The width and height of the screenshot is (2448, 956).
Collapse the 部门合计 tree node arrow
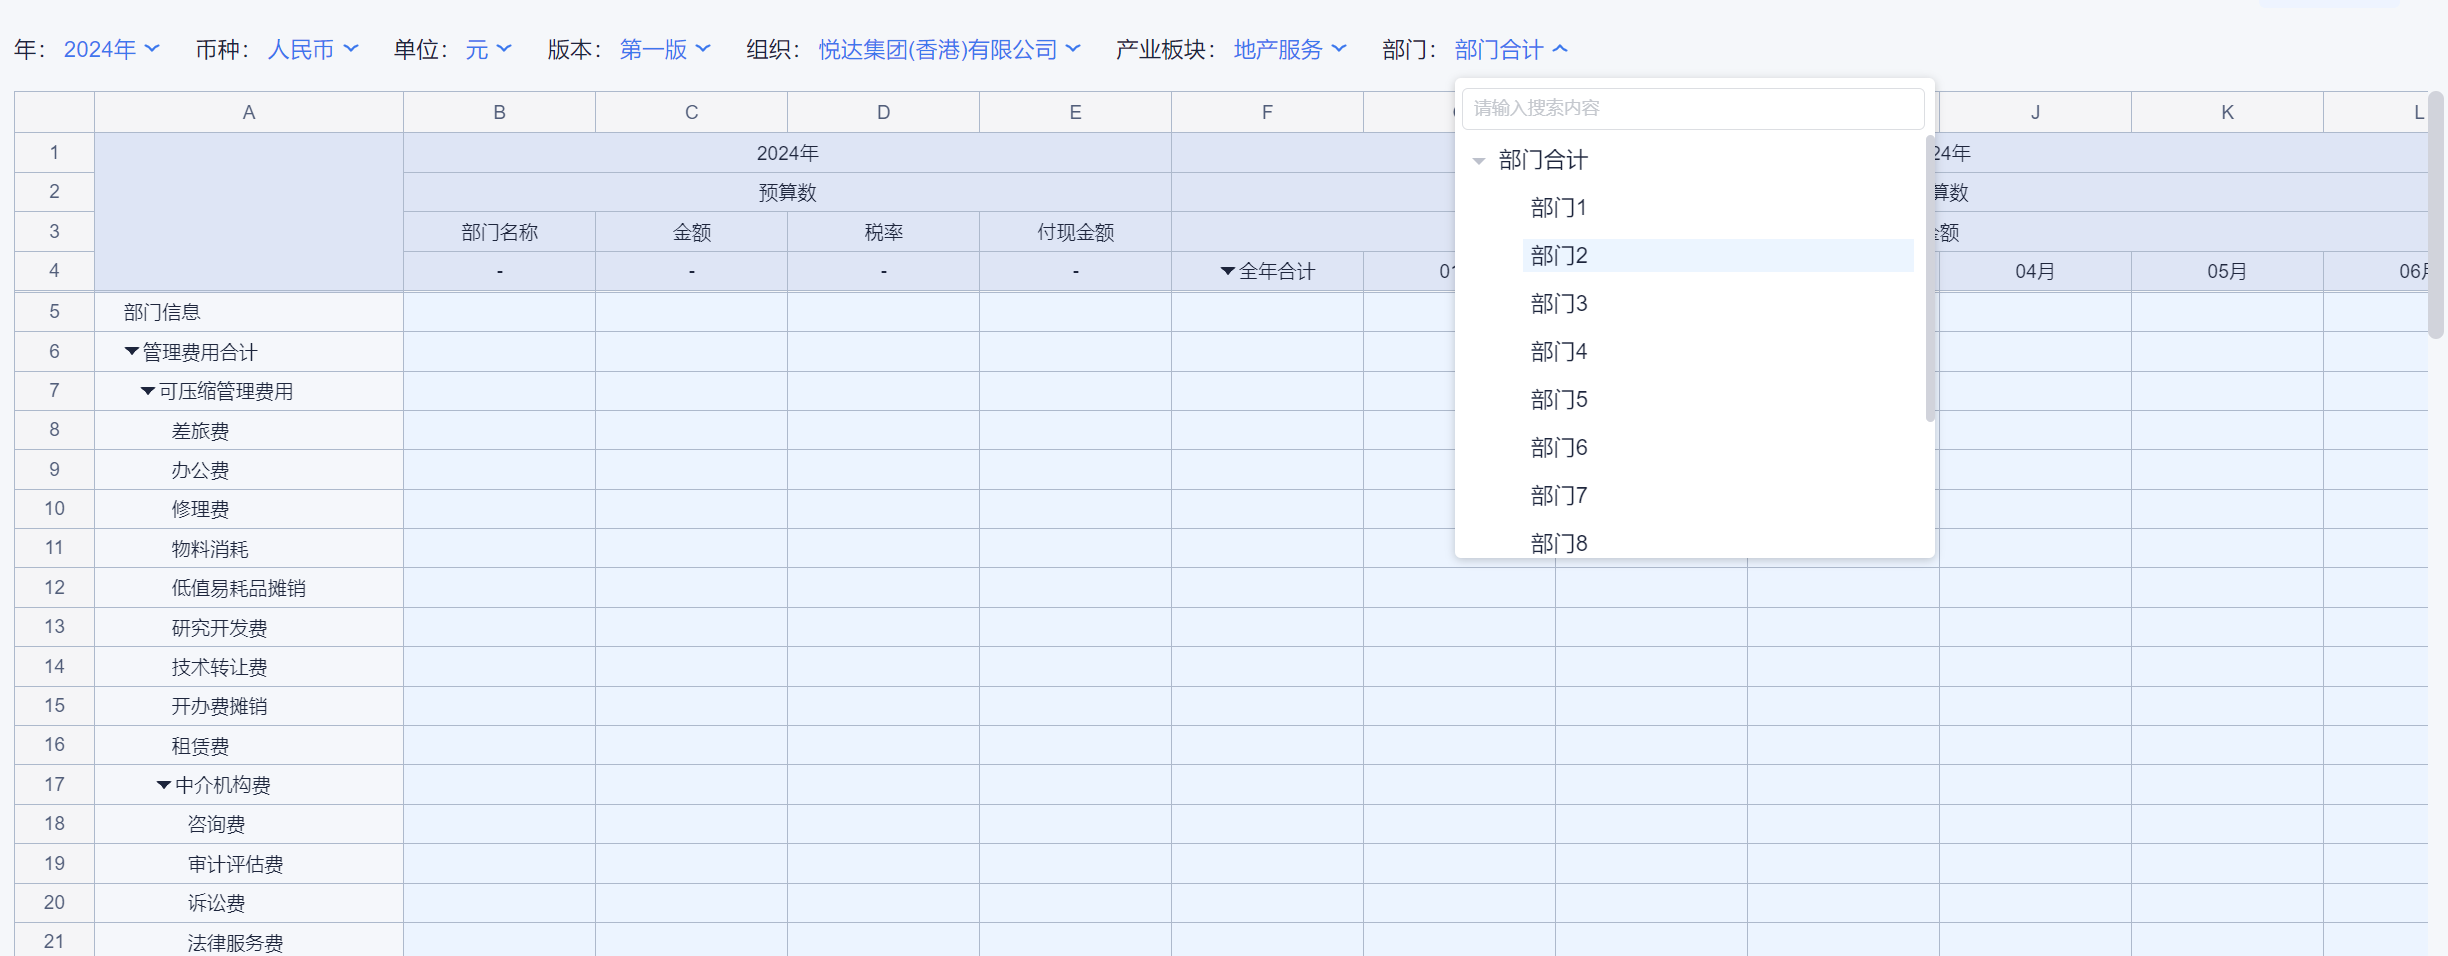(x=1479, y=161)
